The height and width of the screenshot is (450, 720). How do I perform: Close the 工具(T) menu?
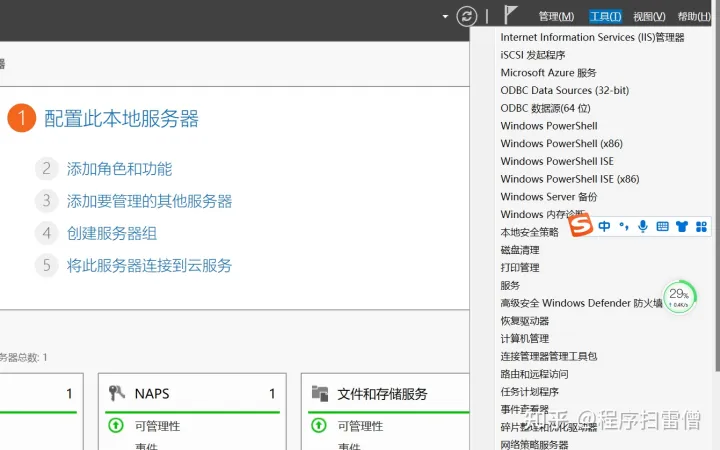[605, 17]
